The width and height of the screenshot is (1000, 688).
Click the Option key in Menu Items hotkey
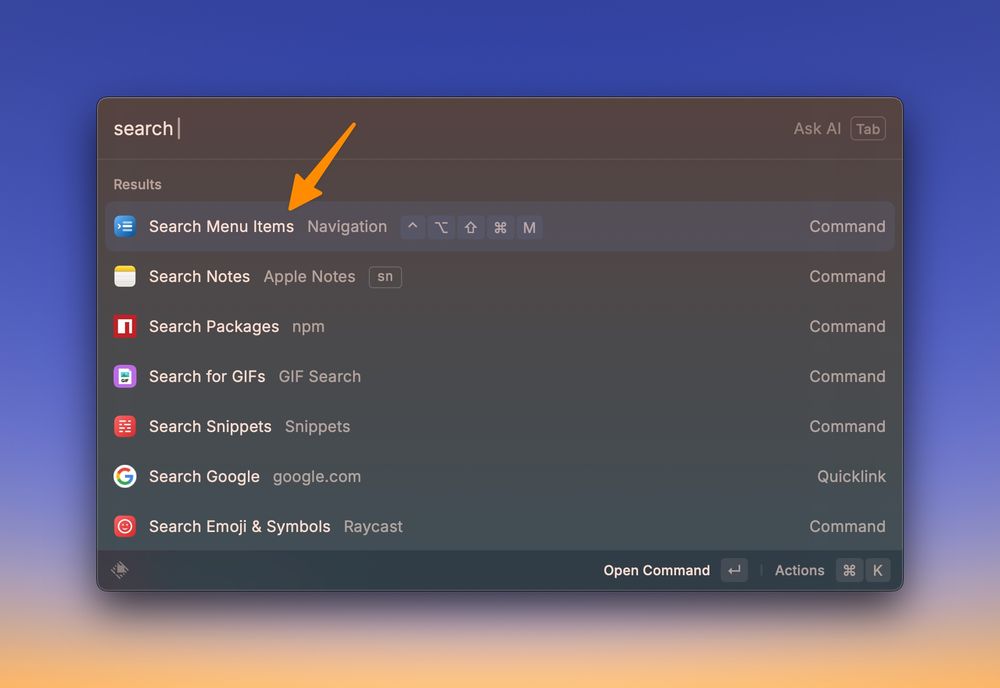click(441, 227)
